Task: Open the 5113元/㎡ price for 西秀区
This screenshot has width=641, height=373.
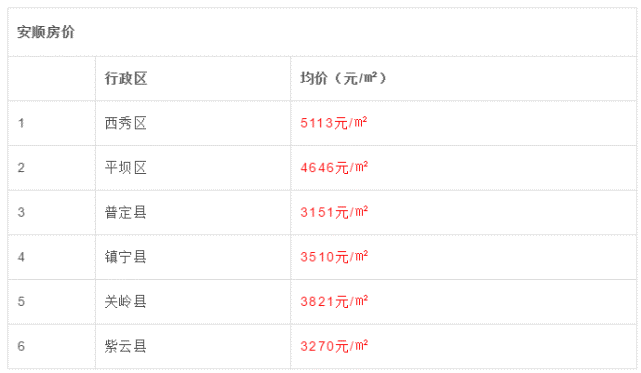Action: tap(334, 123)
